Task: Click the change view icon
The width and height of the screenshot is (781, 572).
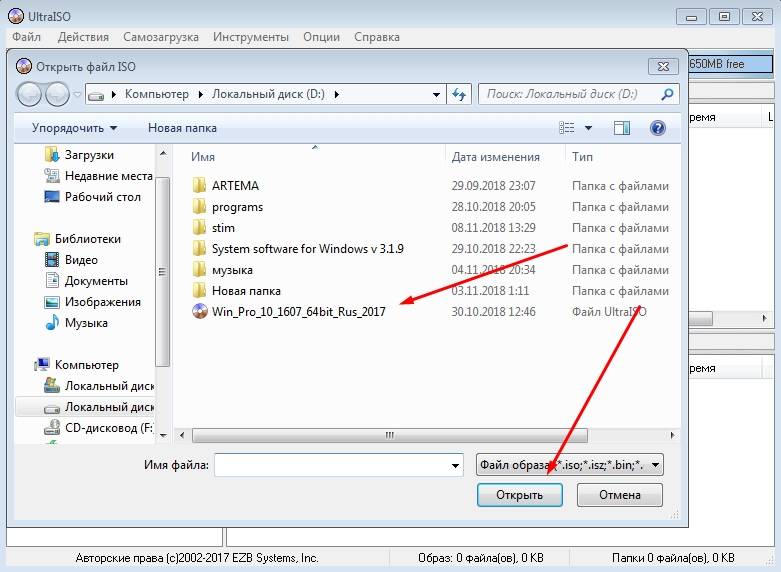Action: [568, 128]
